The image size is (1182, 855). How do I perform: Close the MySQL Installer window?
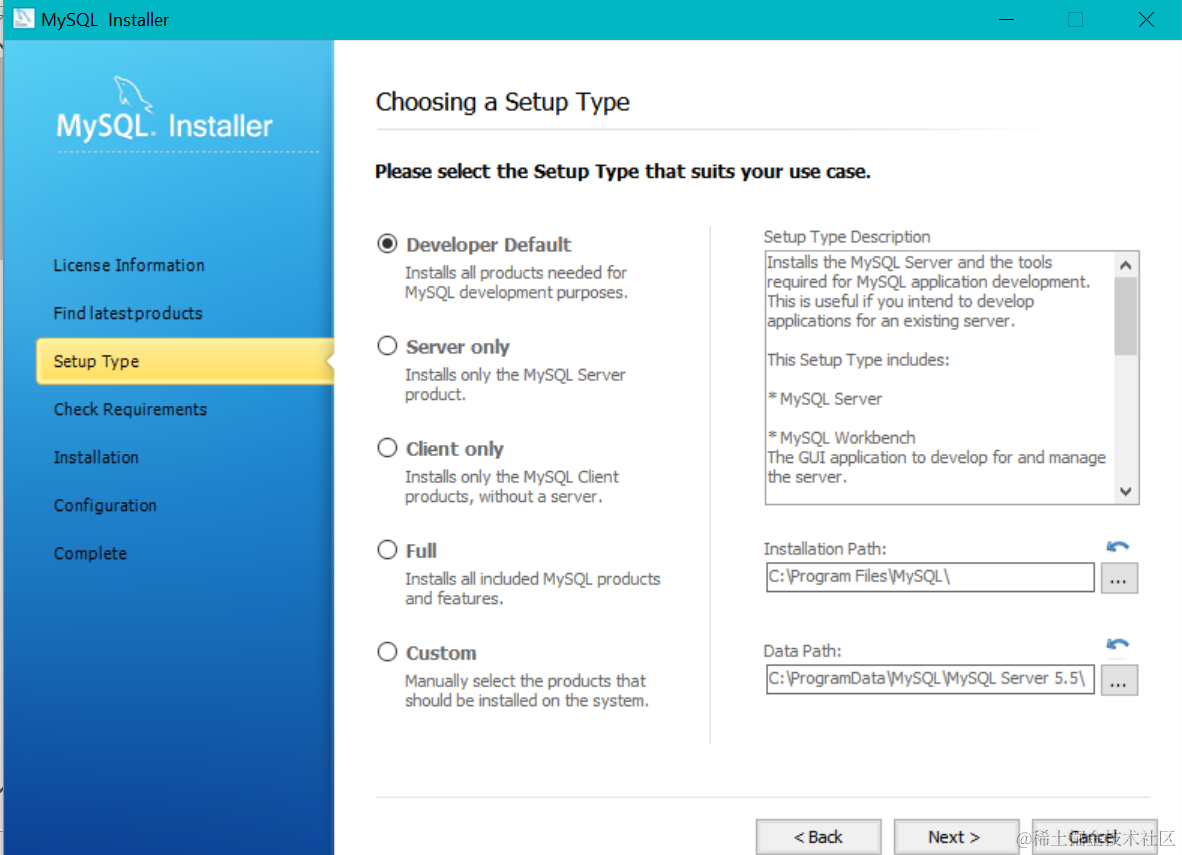[1146, 20]
